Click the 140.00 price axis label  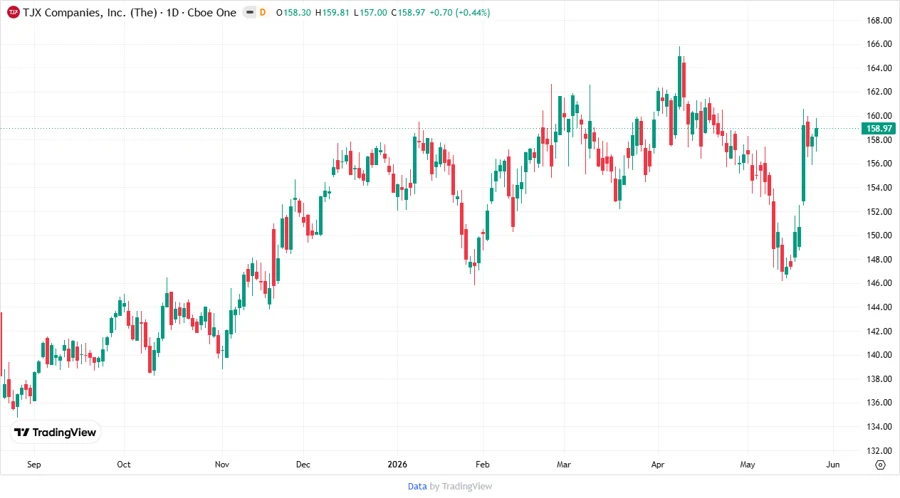(879, 355)
